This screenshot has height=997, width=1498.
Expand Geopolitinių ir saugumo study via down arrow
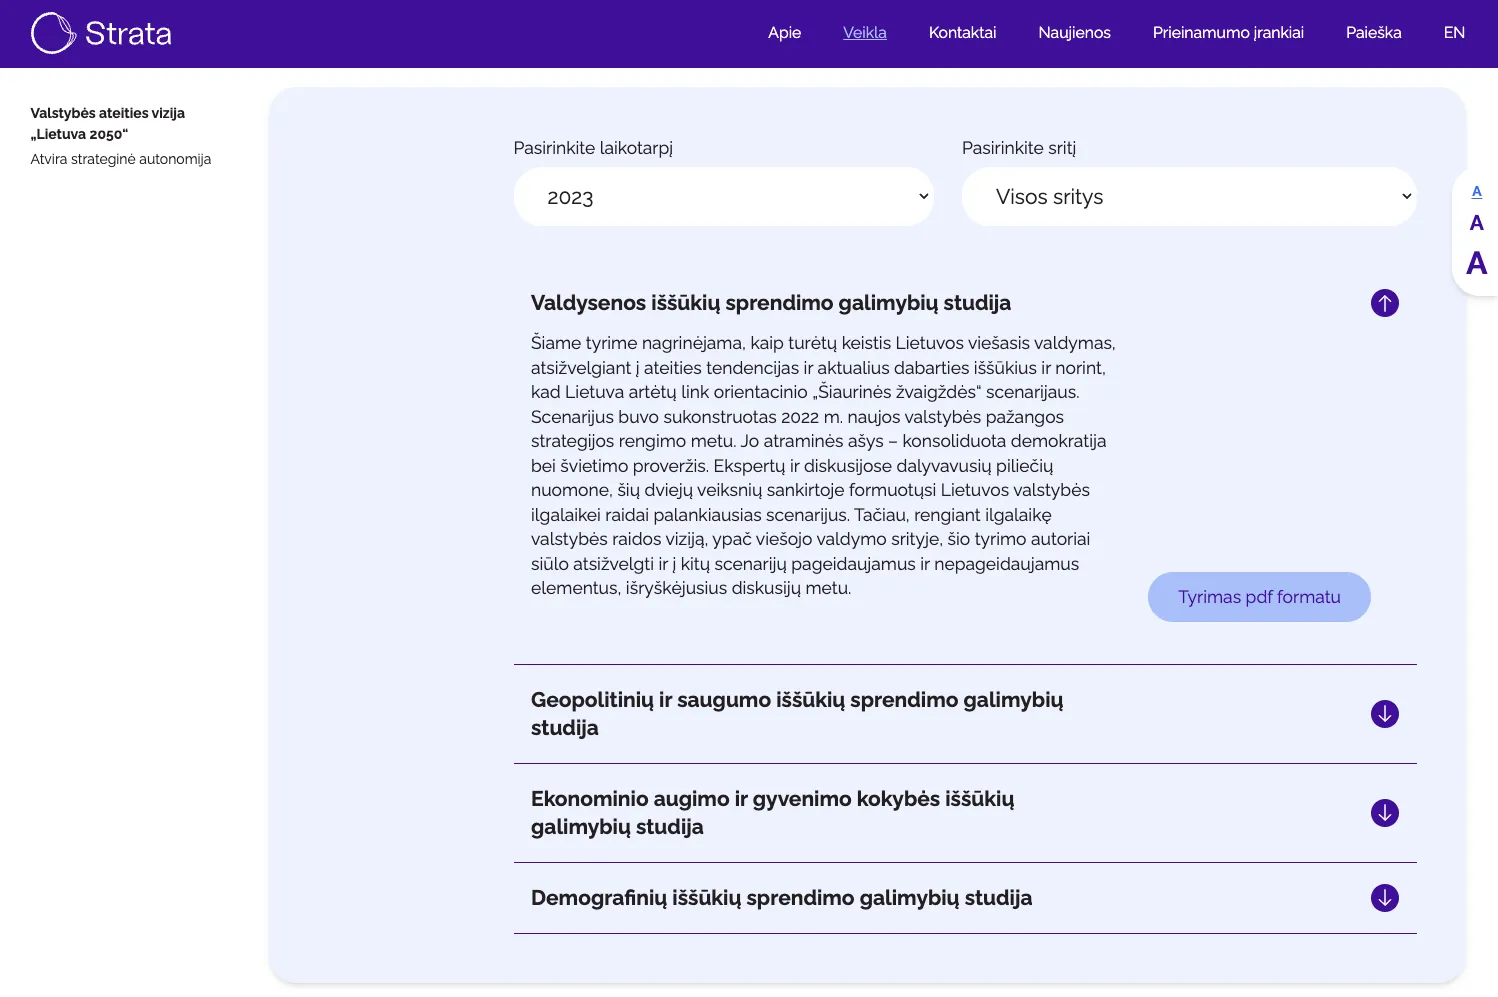pyautogui.click(x=1384, y=713)
